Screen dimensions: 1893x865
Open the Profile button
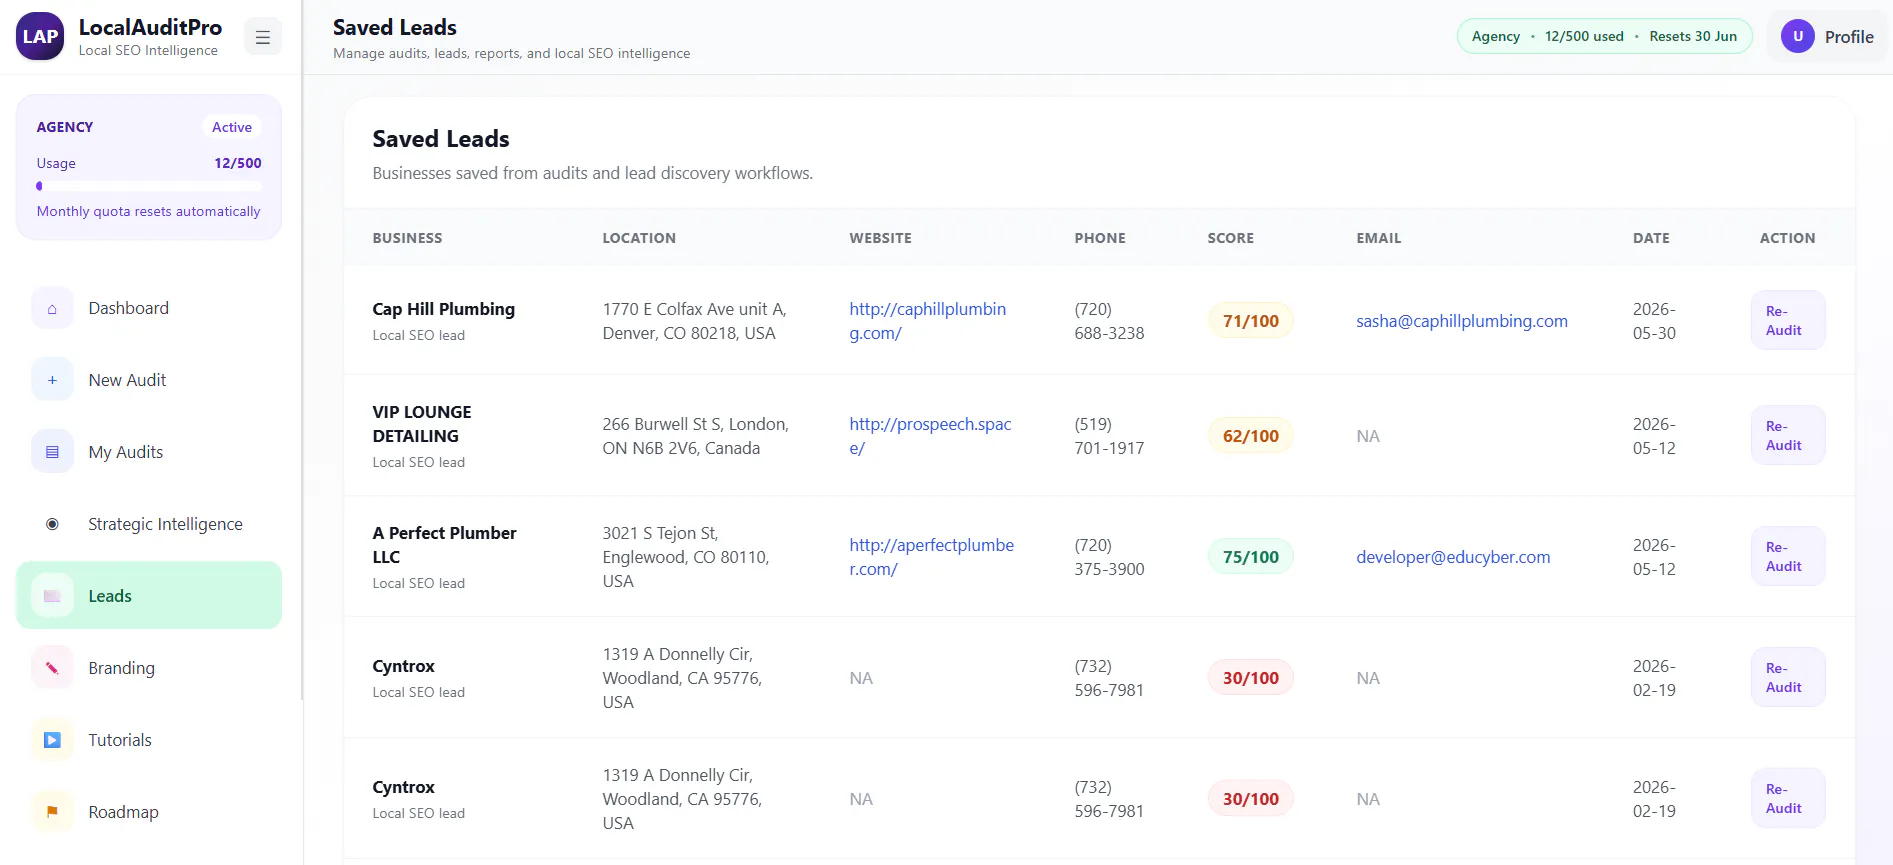1828,37
